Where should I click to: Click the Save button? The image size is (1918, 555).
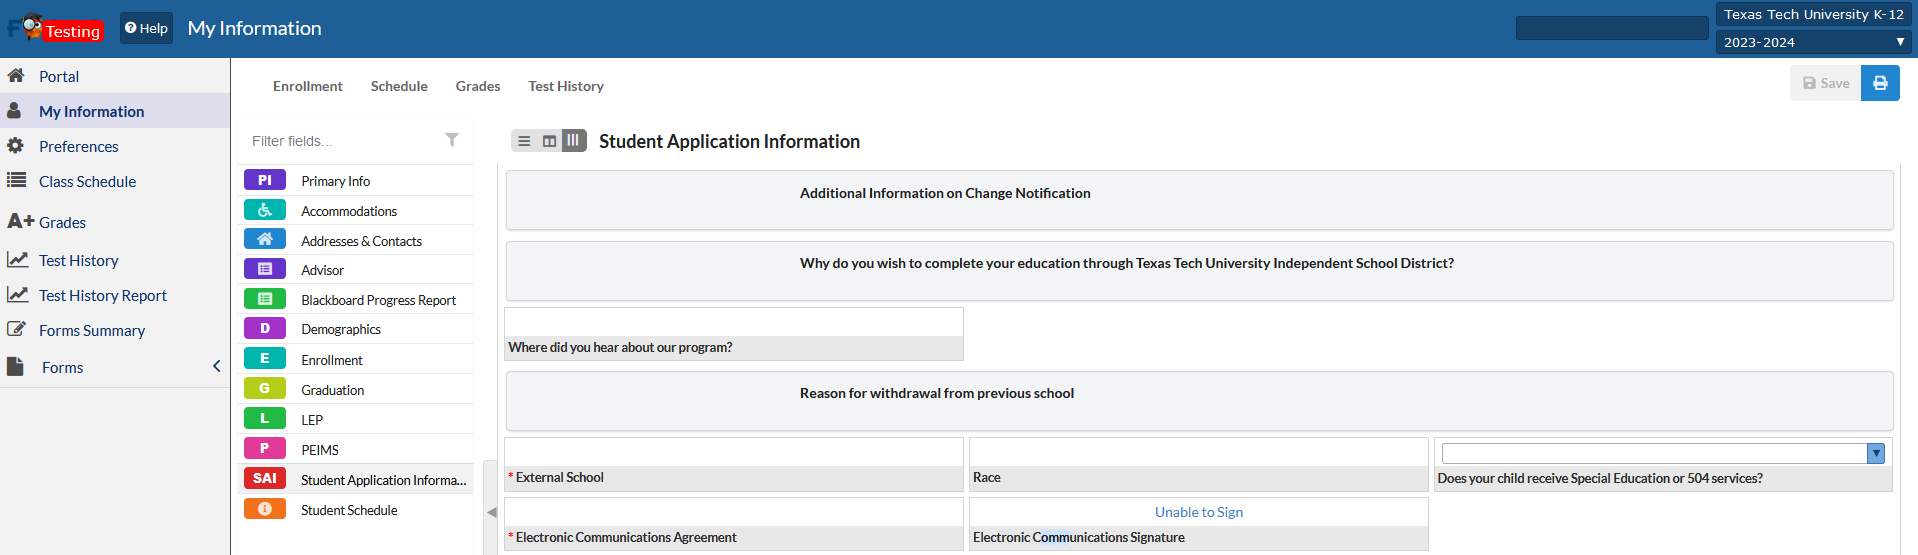coord(1826,83)
